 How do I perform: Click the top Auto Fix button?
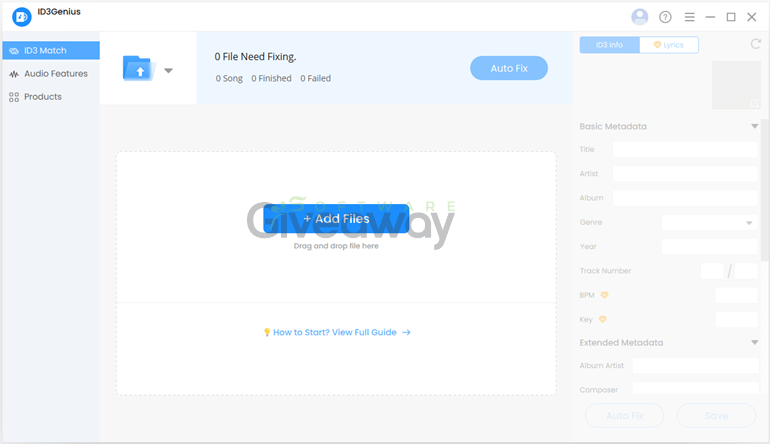[509, 68]
